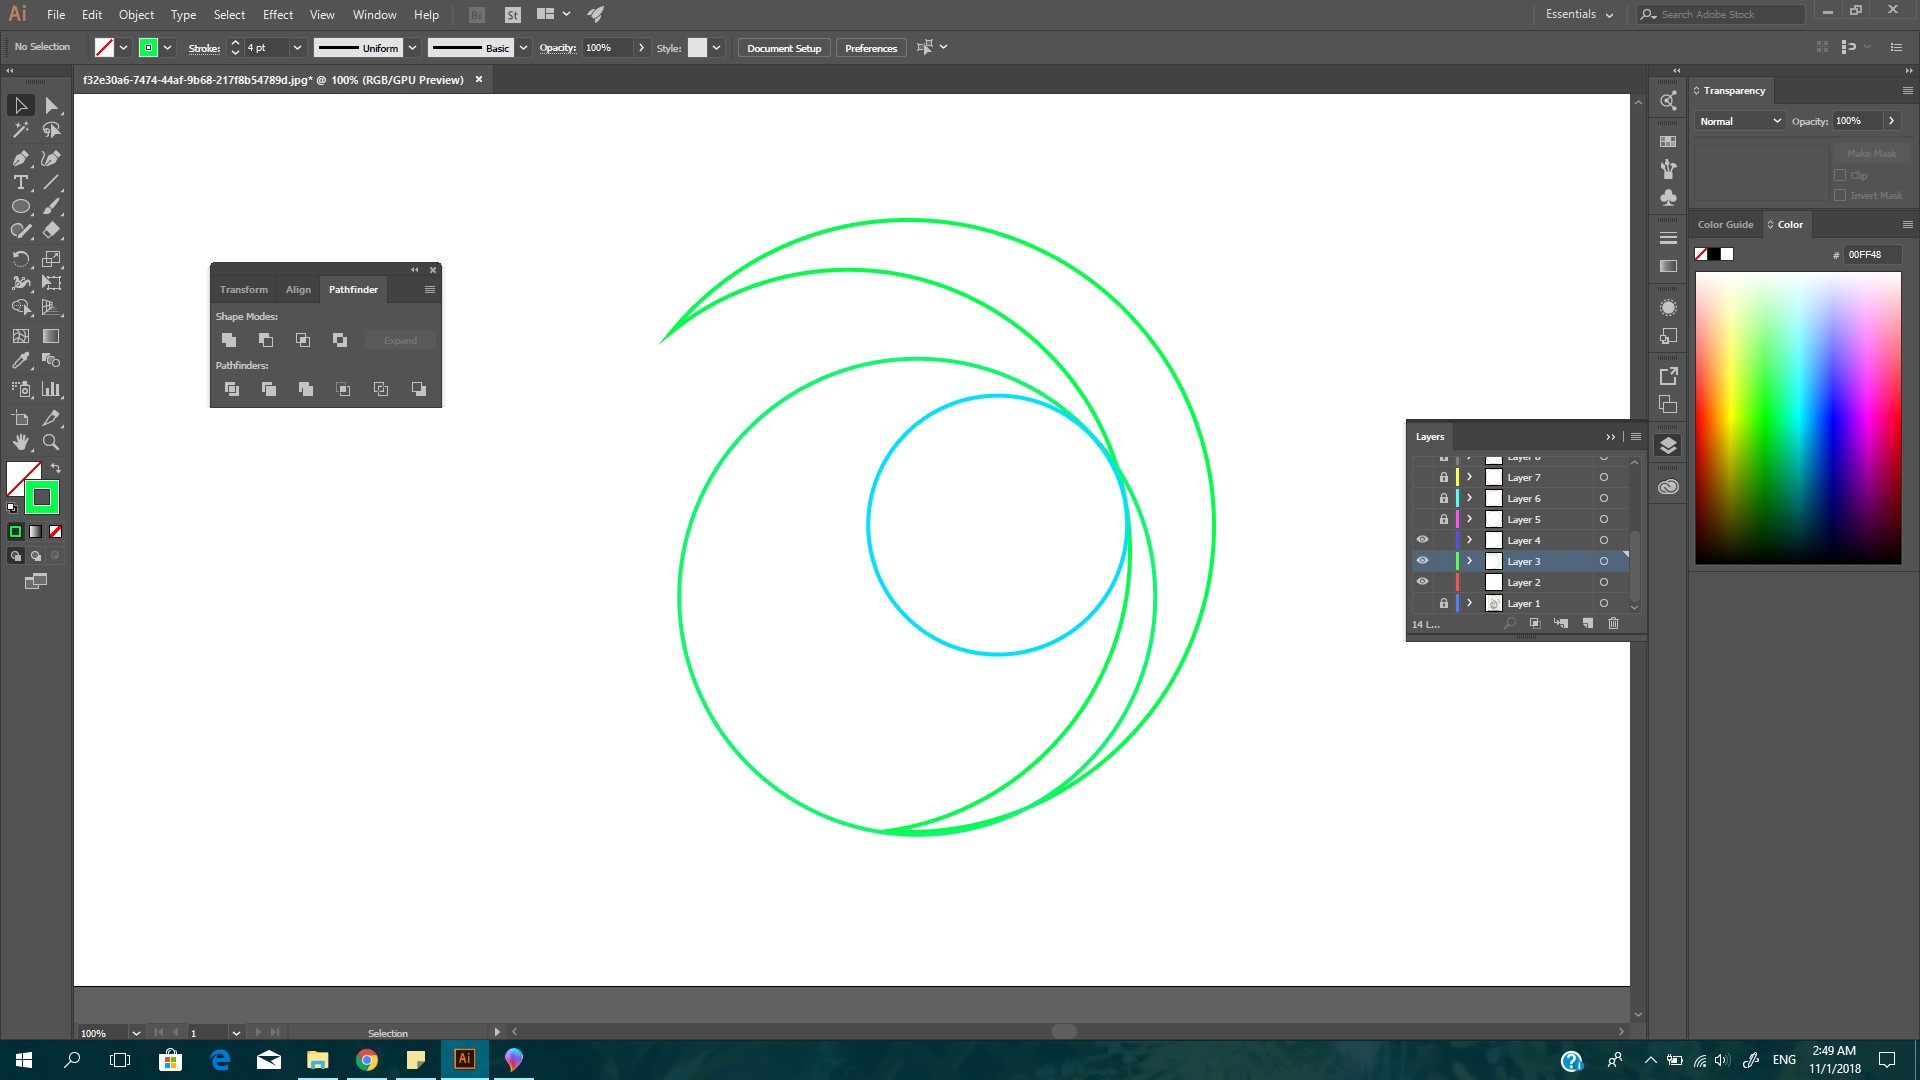Screen dimensions: 1920x1080
Task: Open the Object menu
Action: 136,14
